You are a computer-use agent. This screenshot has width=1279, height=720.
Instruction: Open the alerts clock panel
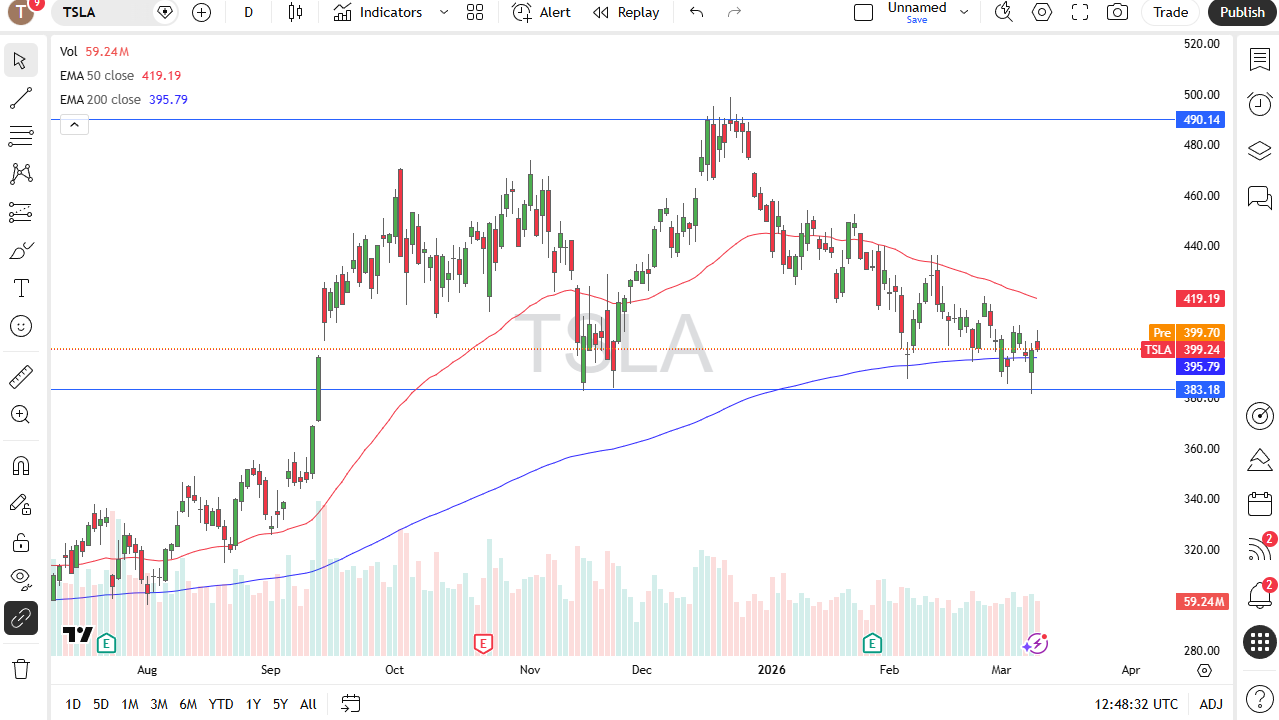[x=1259, y=104]
